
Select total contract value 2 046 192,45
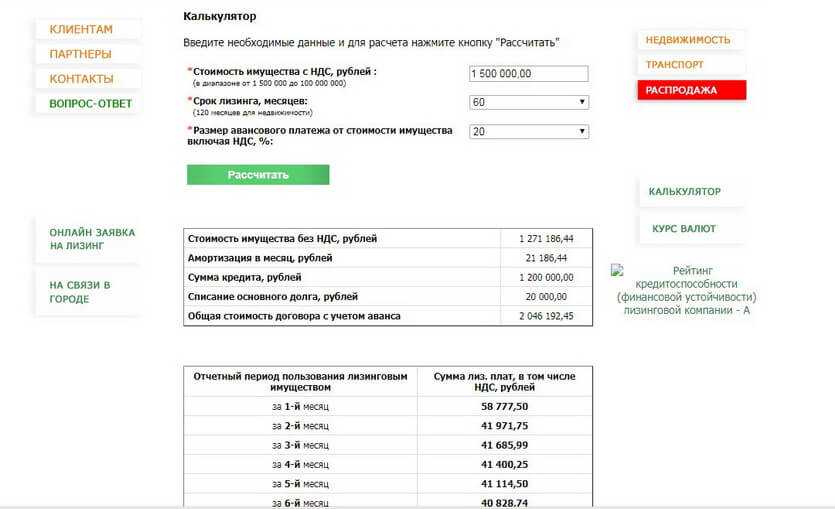546,316
